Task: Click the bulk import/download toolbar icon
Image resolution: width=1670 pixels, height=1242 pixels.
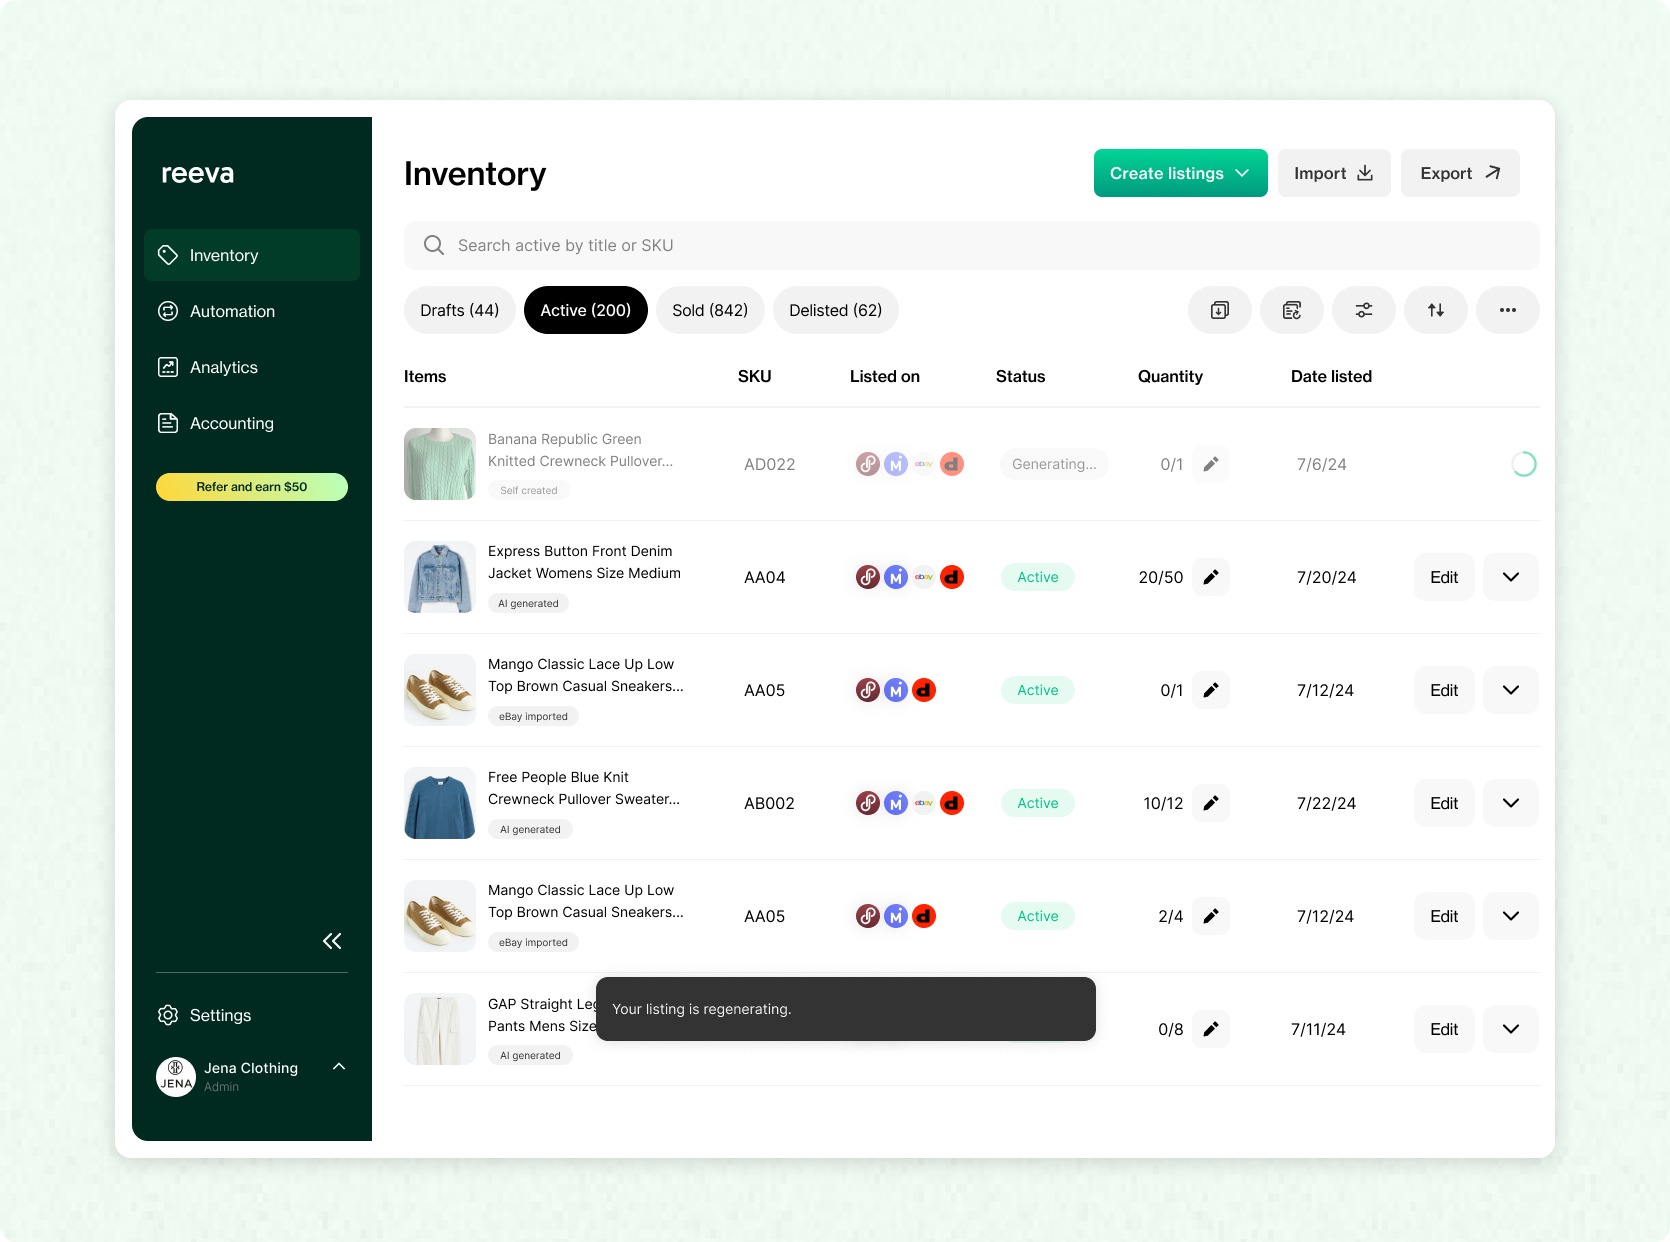Action: (x=1220, y=310)
